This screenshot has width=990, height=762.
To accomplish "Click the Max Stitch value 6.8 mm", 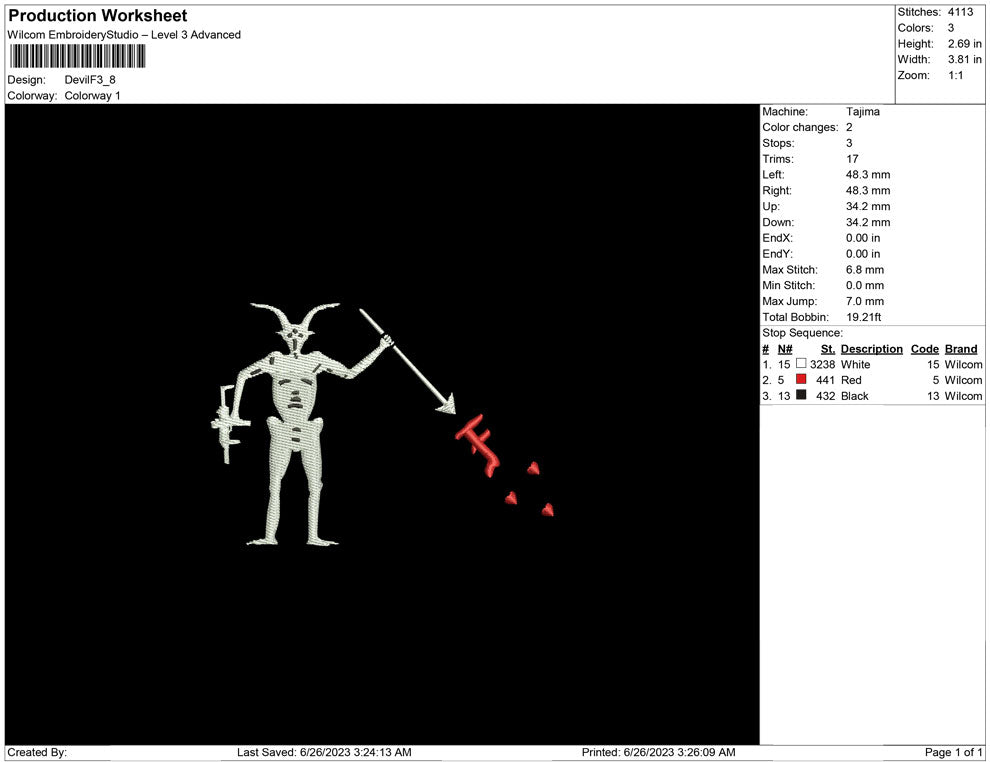I will (x=864, y=270).
